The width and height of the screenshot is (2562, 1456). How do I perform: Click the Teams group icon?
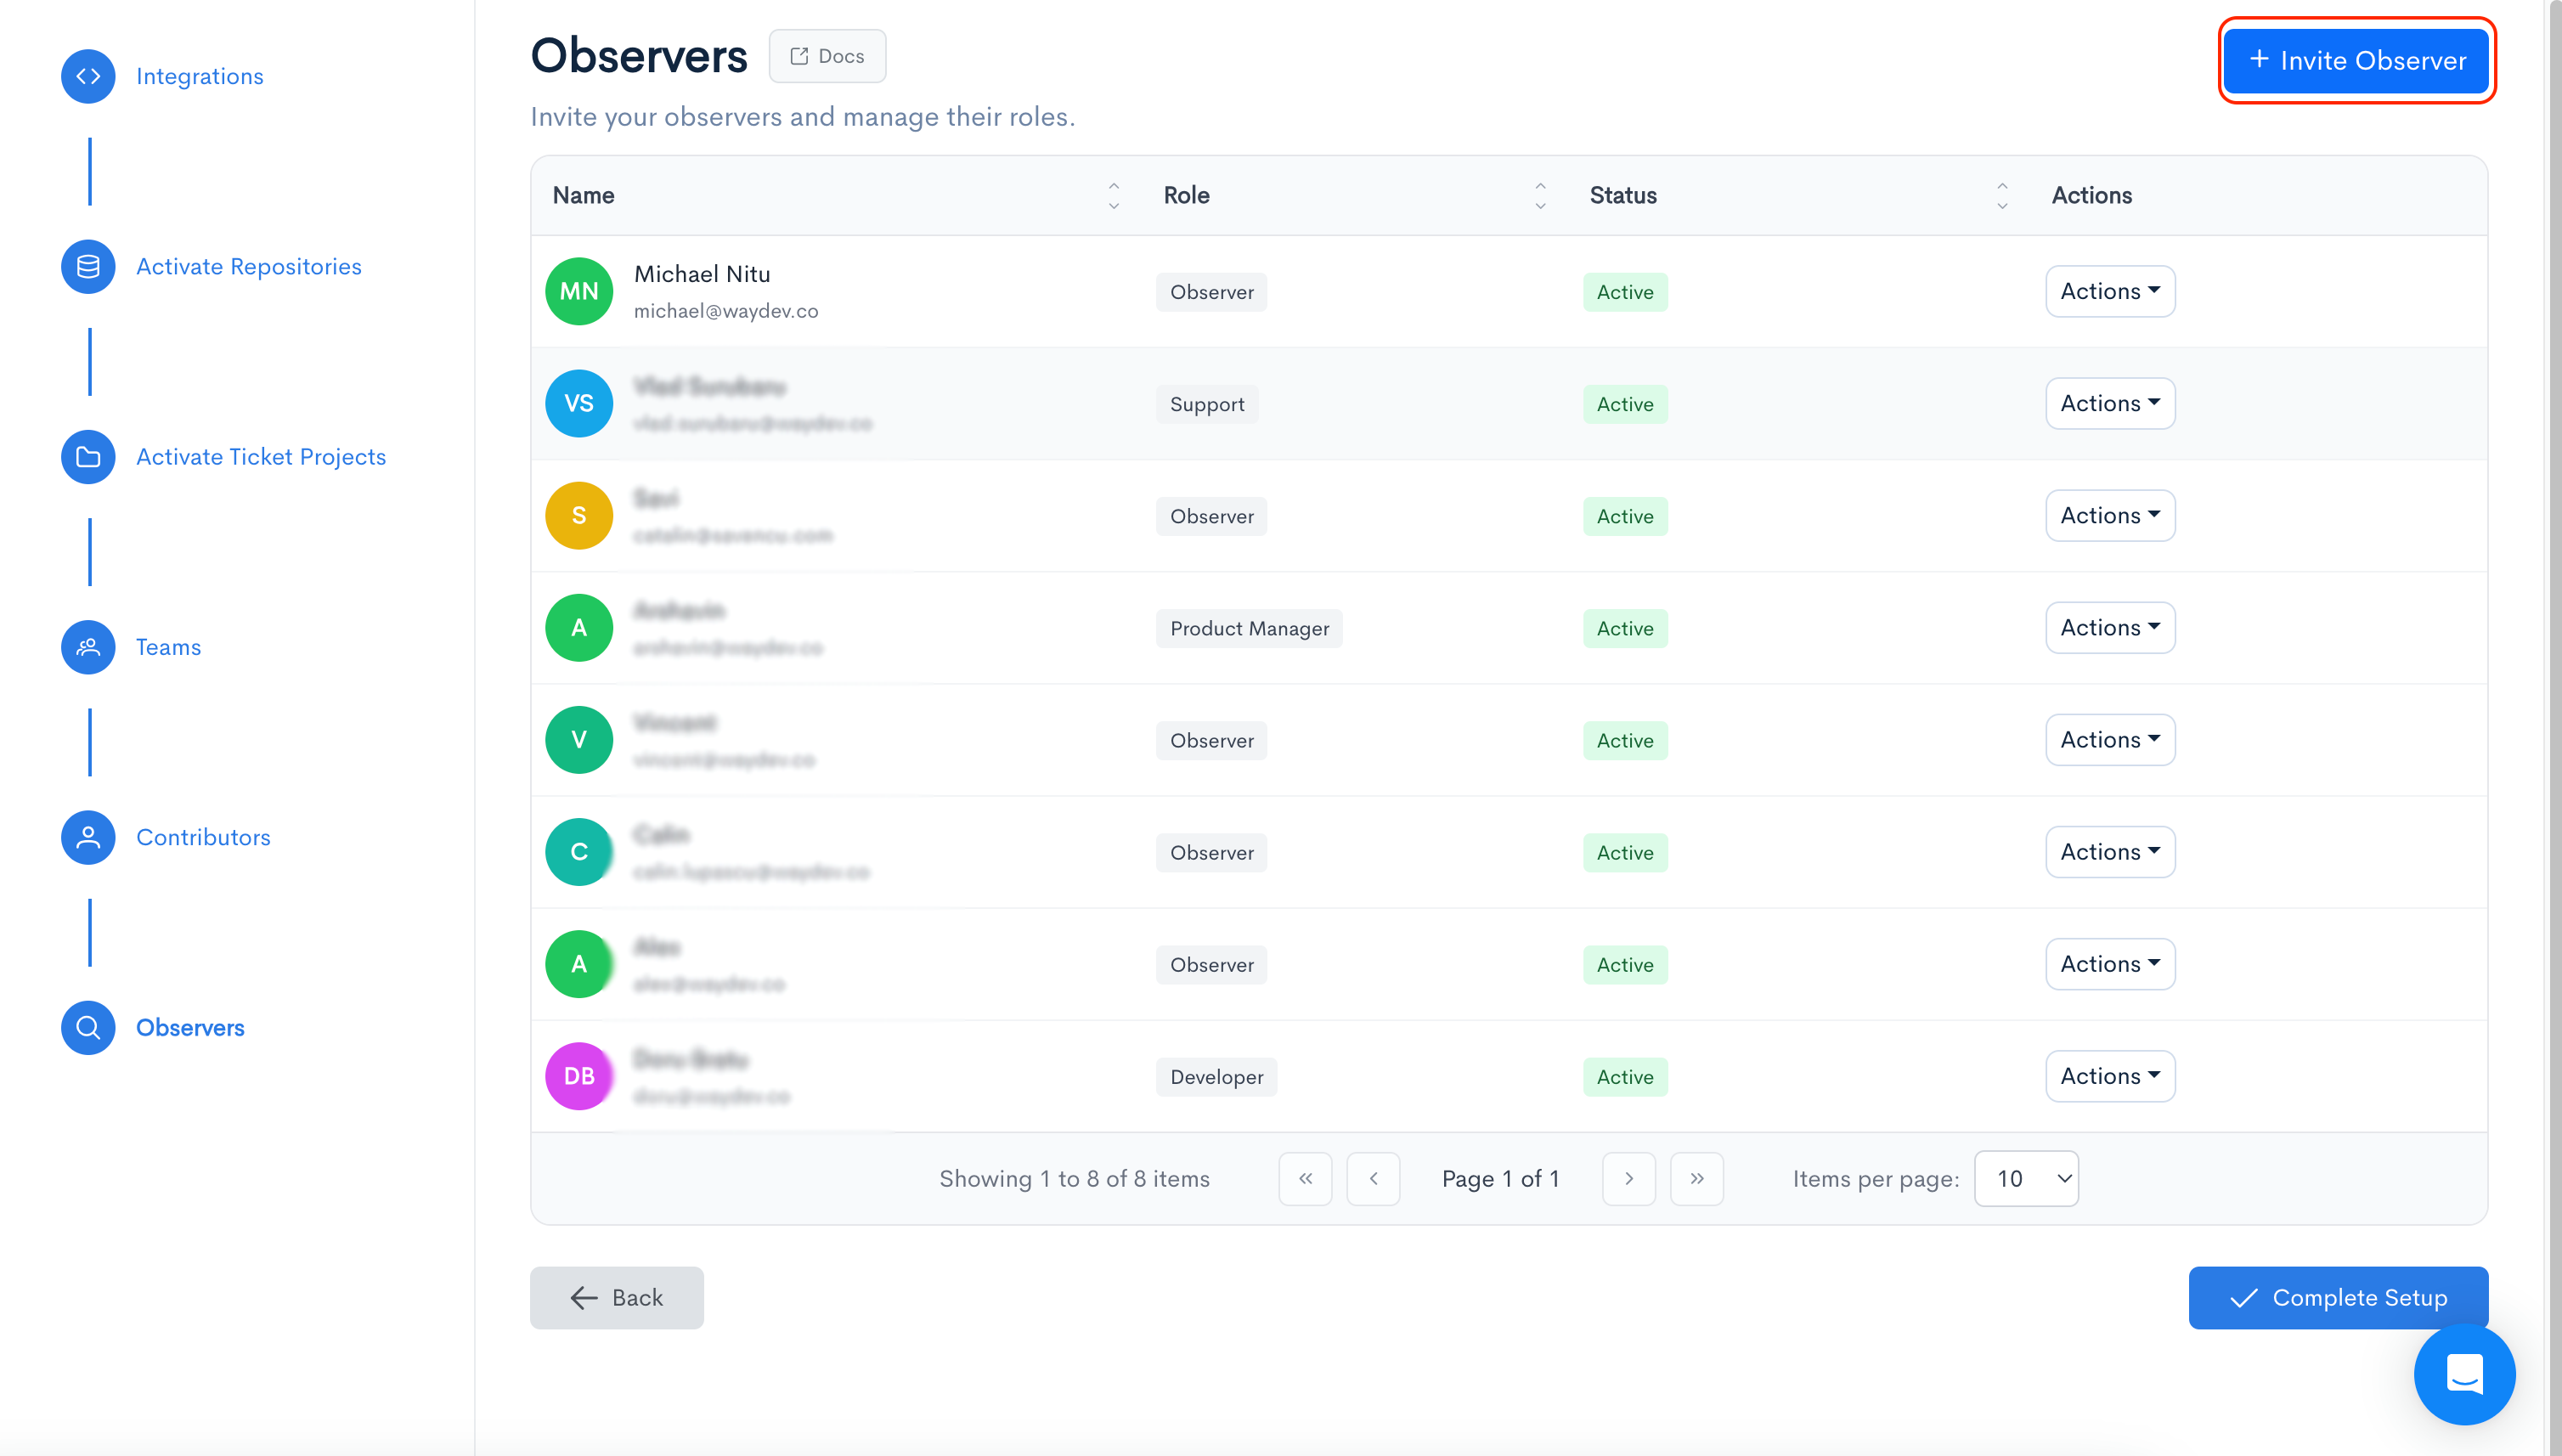tap(88, 647)
